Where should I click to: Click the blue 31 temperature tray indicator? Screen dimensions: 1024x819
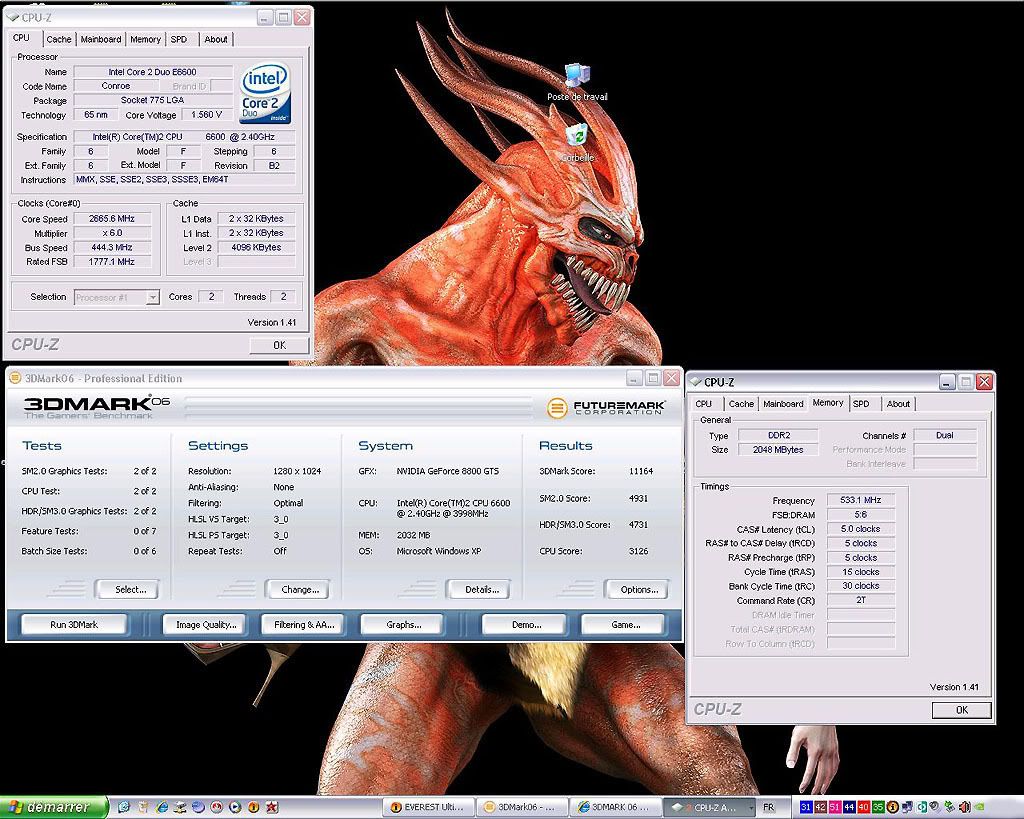point(806,807)
